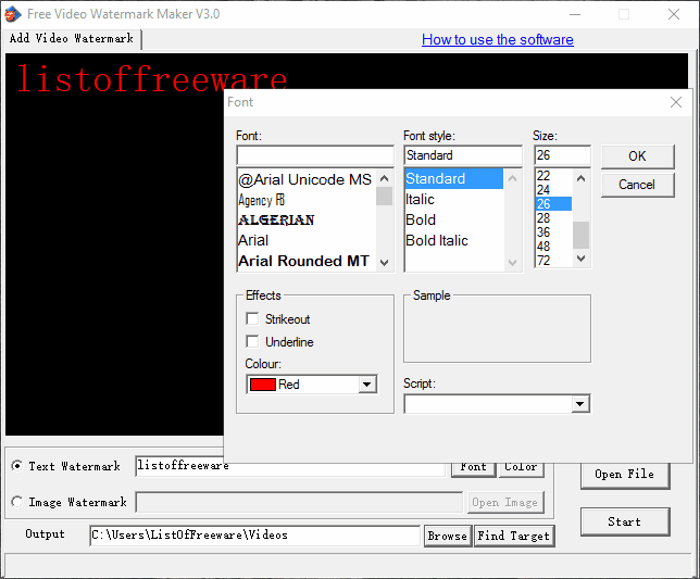The image size is (700, 579).
Task: Select the Arial Rounded MT font
Action: pyautogui.click(x=306, y=261)
